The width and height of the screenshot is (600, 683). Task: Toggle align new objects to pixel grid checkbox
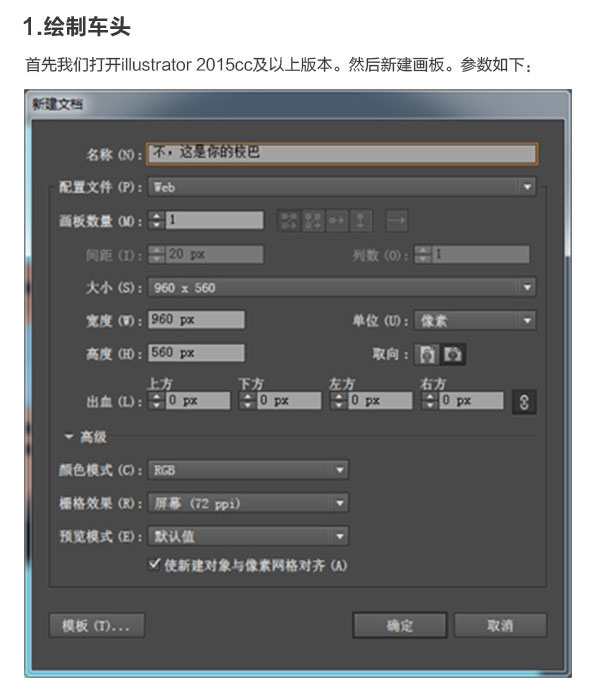(154, 564)
